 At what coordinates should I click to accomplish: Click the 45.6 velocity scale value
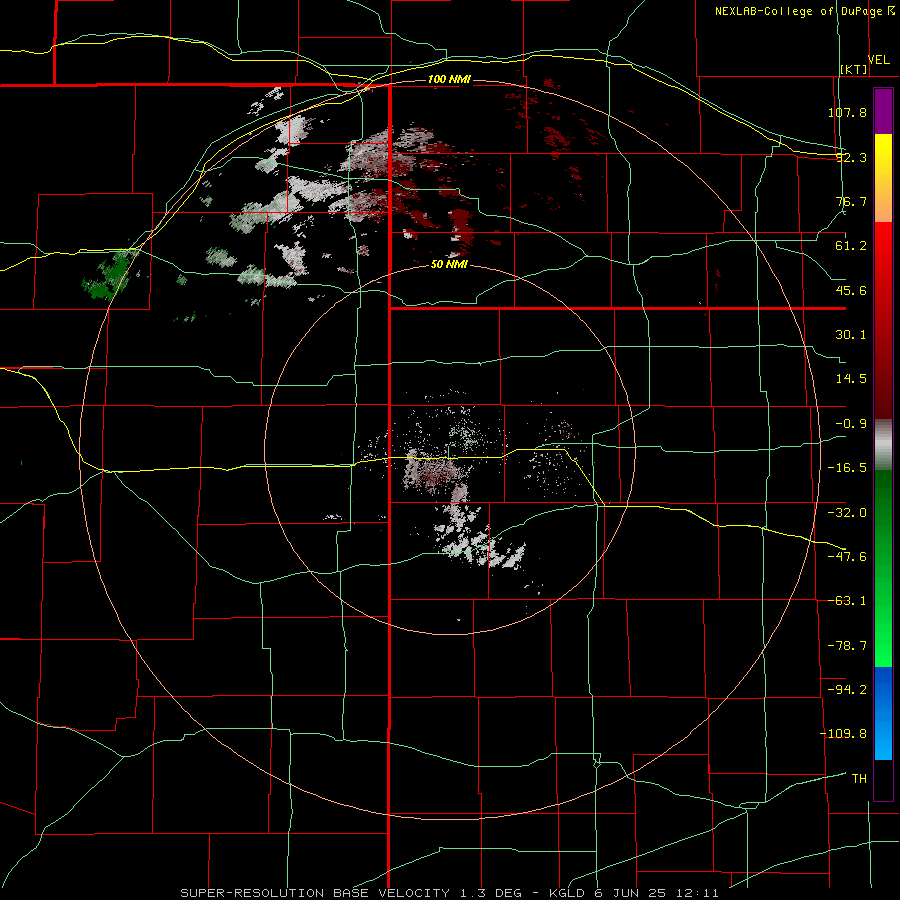[x=851, y=290]
